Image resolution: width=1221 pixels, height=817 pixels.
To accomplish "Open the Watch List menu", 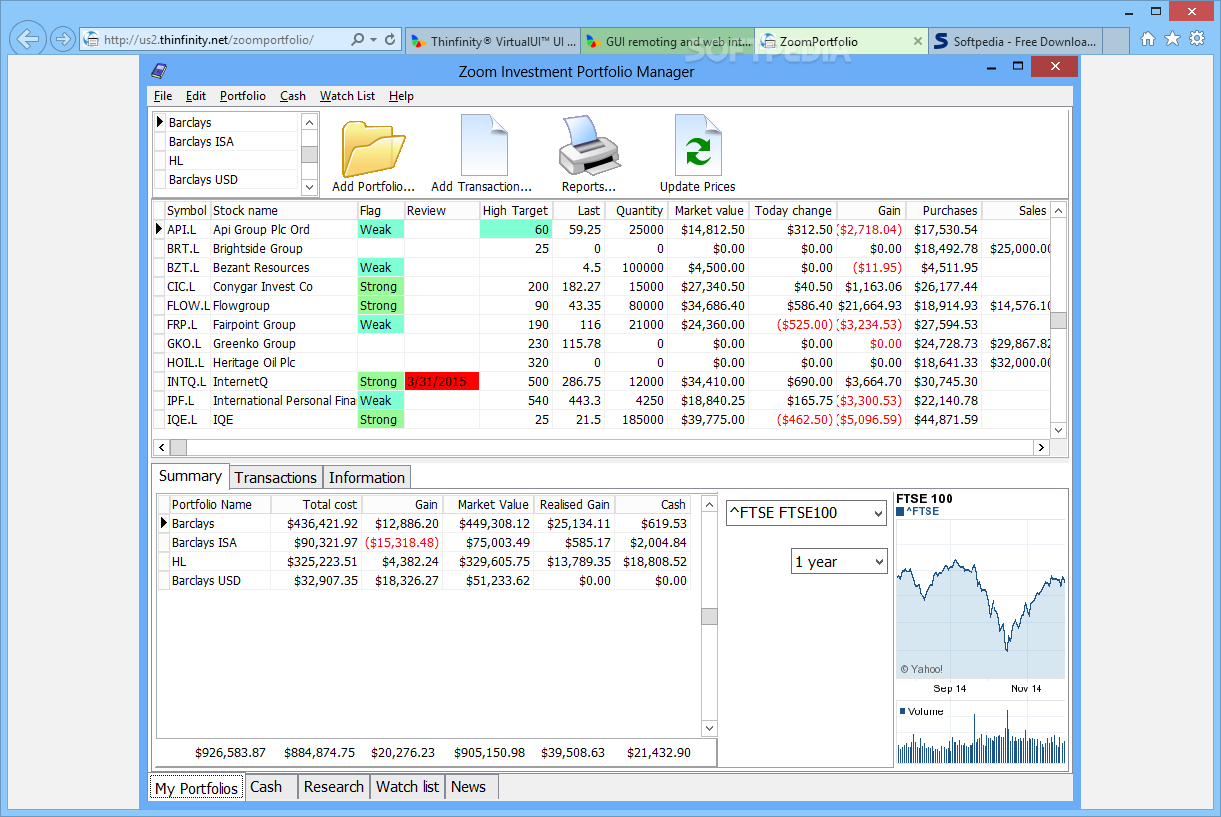I will [347, 96].
